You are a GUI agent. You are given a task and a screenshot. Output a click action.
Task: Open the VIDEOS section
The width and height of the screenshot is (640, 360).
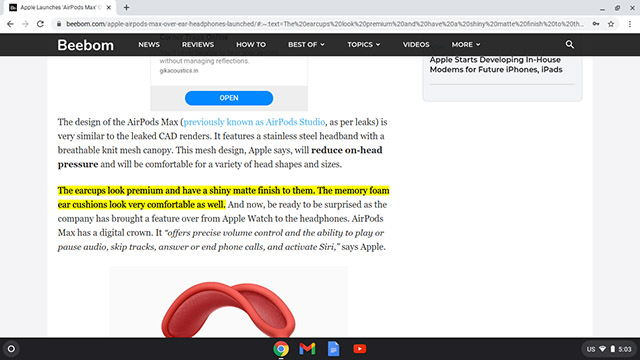click(x=416, y=44)
